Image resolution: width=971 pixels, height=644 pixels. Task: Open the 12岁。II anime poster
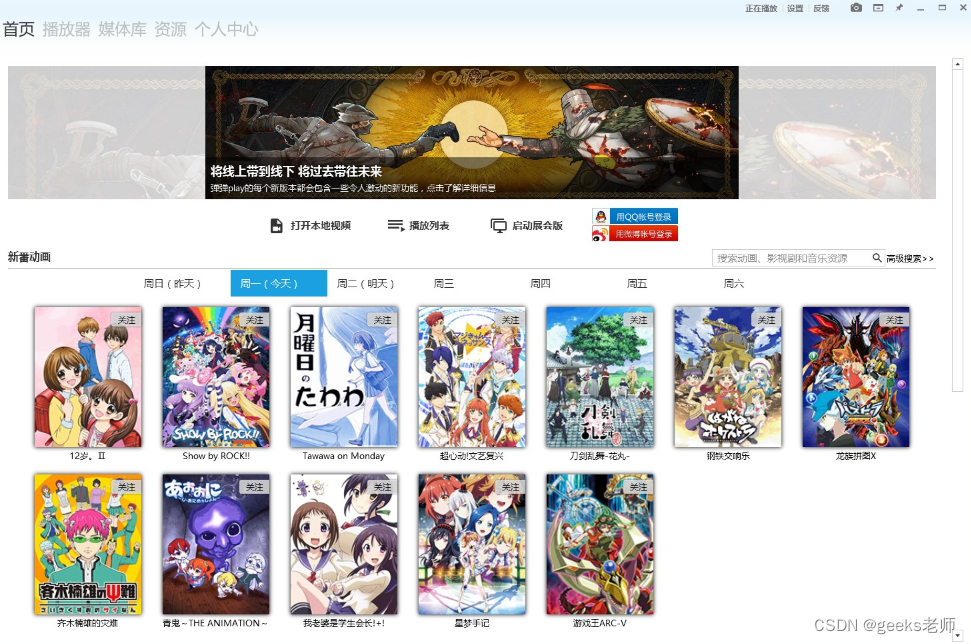coord(88,377)
